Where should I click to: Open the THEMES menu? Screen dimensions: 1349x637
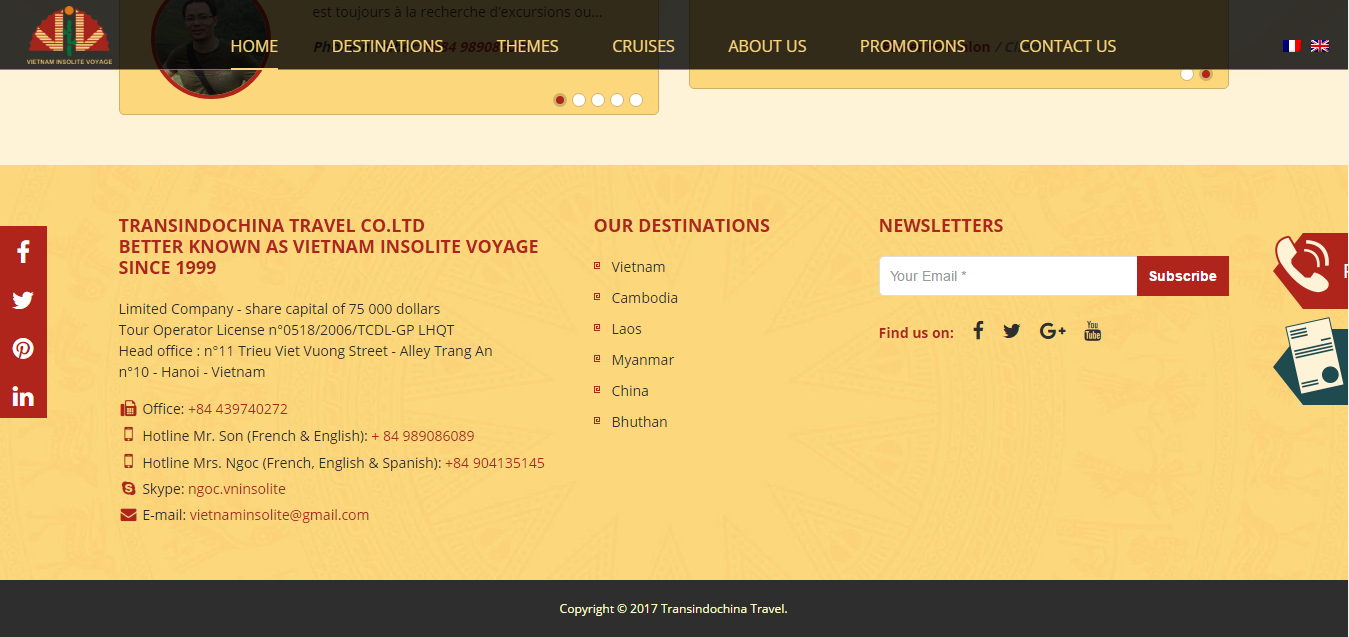click(x=528, y=46)
